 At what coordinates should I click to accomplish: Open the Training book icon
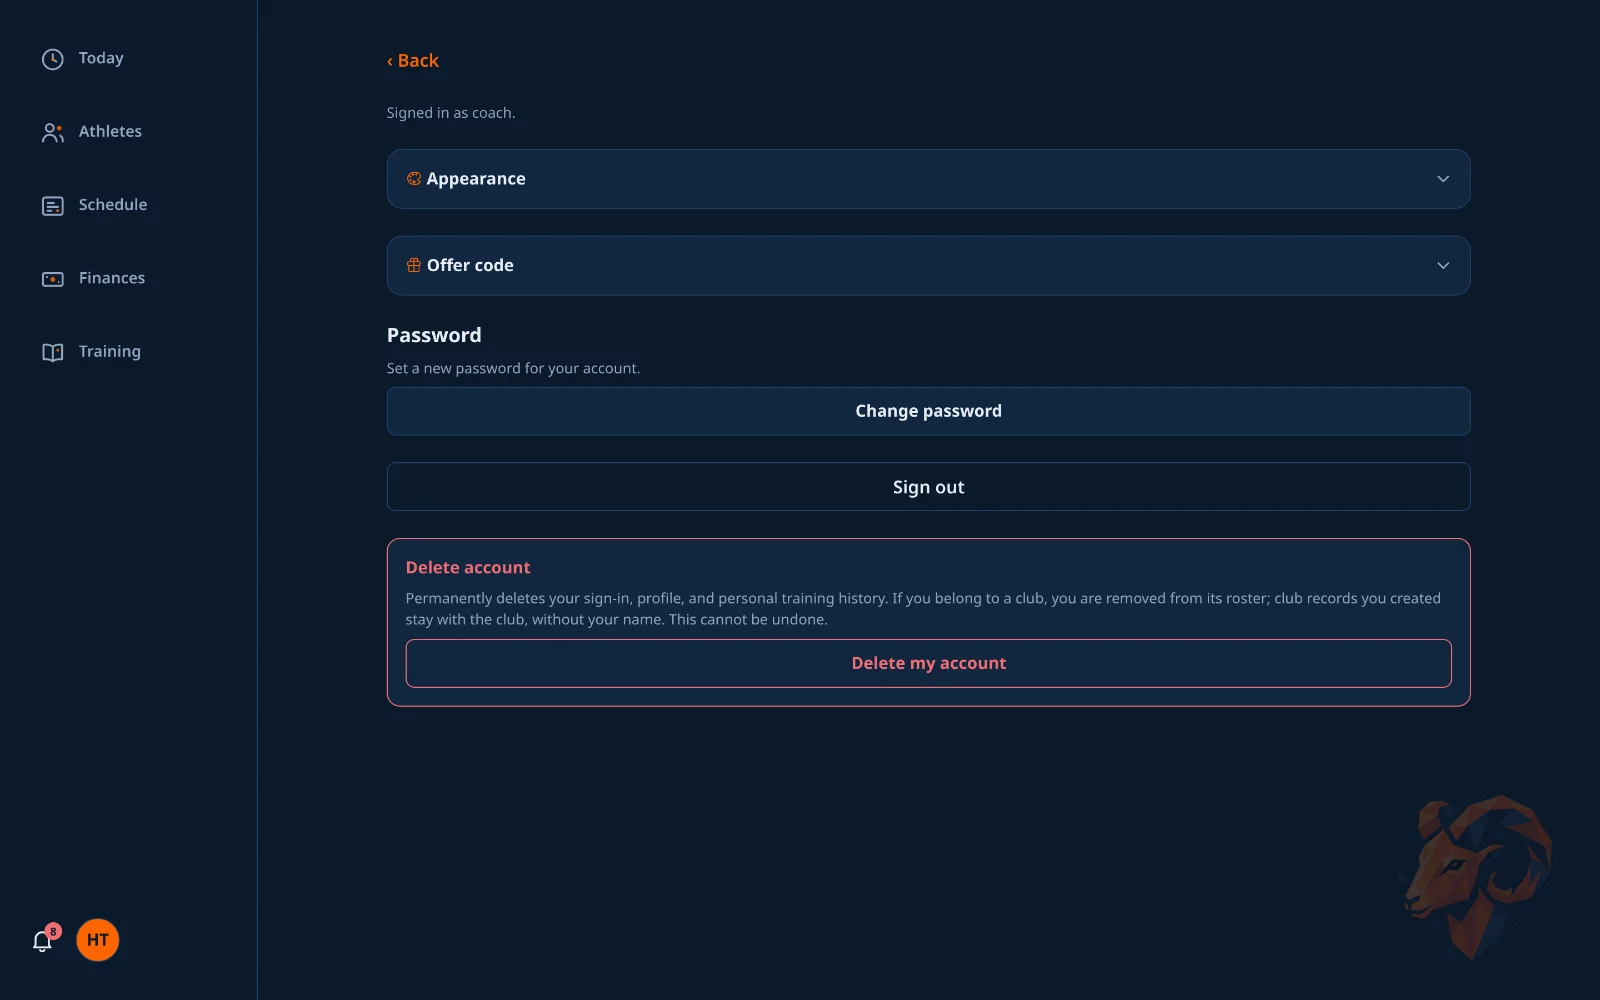click(53, 352)
